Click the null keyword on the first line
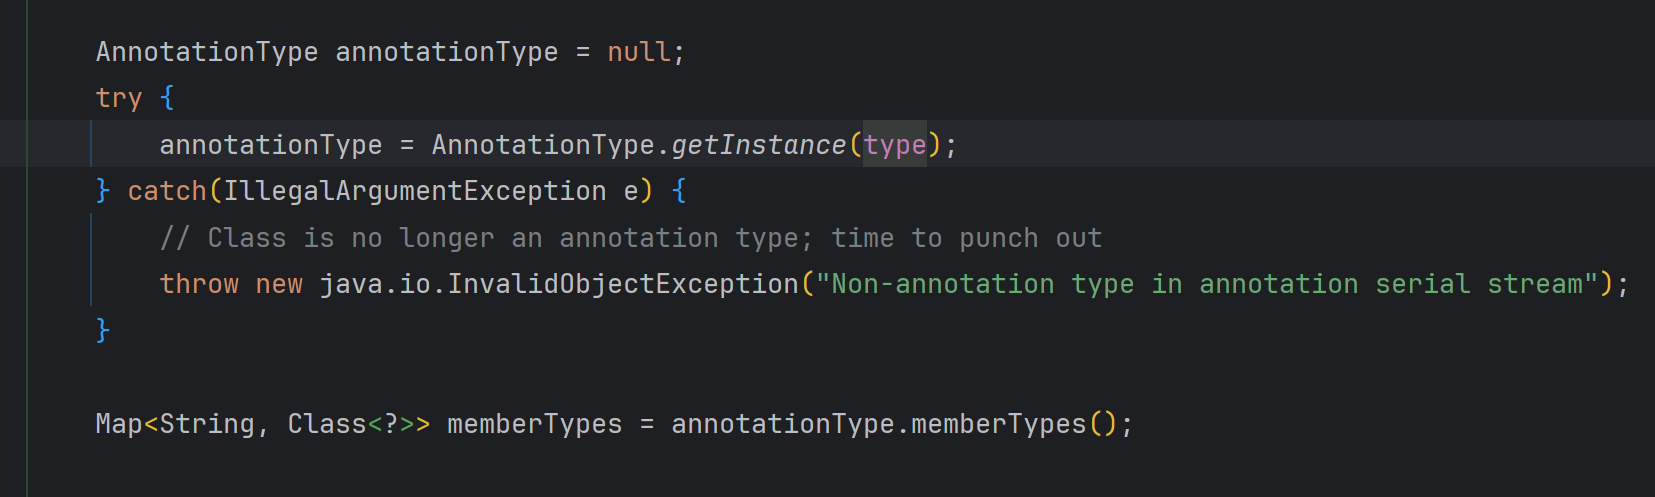This screenshot has width=1655, height=497. point(639,52)
